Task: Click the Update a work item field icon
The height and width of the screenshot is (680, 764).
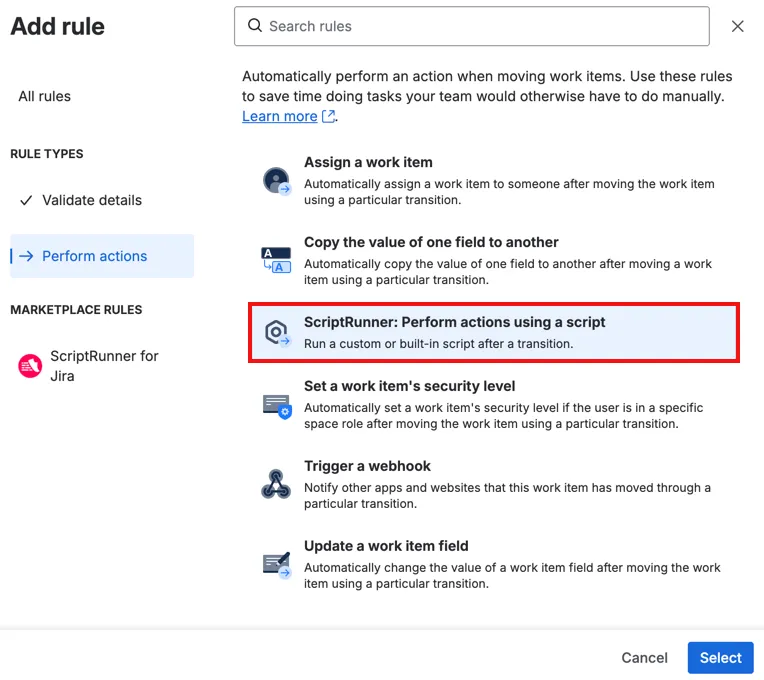Action: point(277,565)
